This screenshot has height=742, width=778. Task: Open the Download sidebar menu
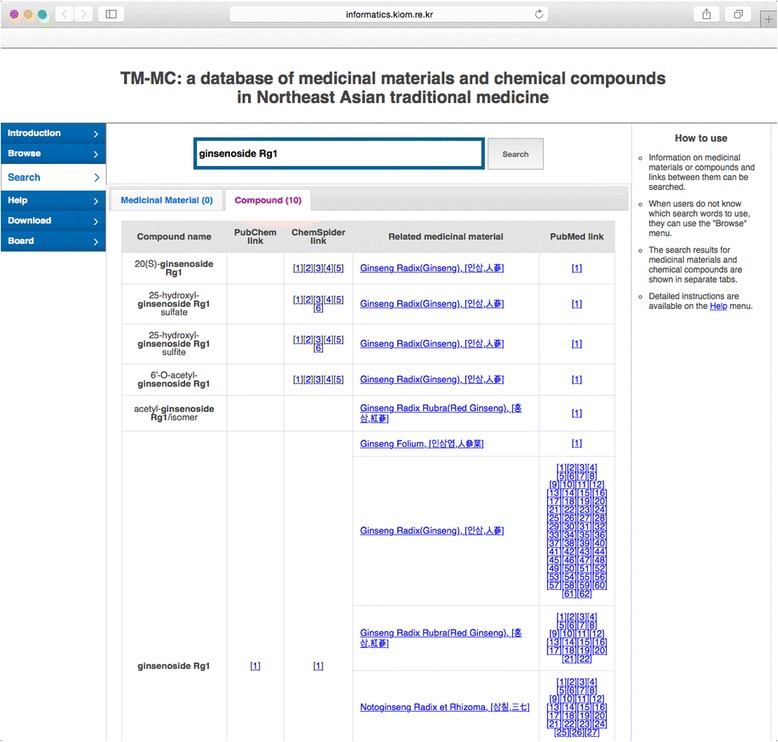[x=53, y=220]
